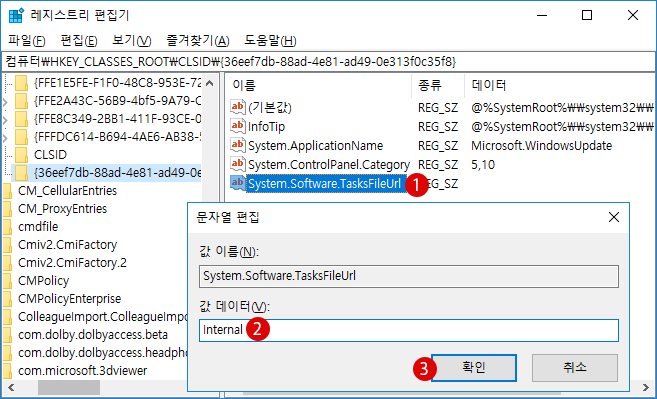The height and width of the screenshot is (399, 657).
Task: Select the Cmiv2.CmiFactory.2 key
Action: (72, 263)
